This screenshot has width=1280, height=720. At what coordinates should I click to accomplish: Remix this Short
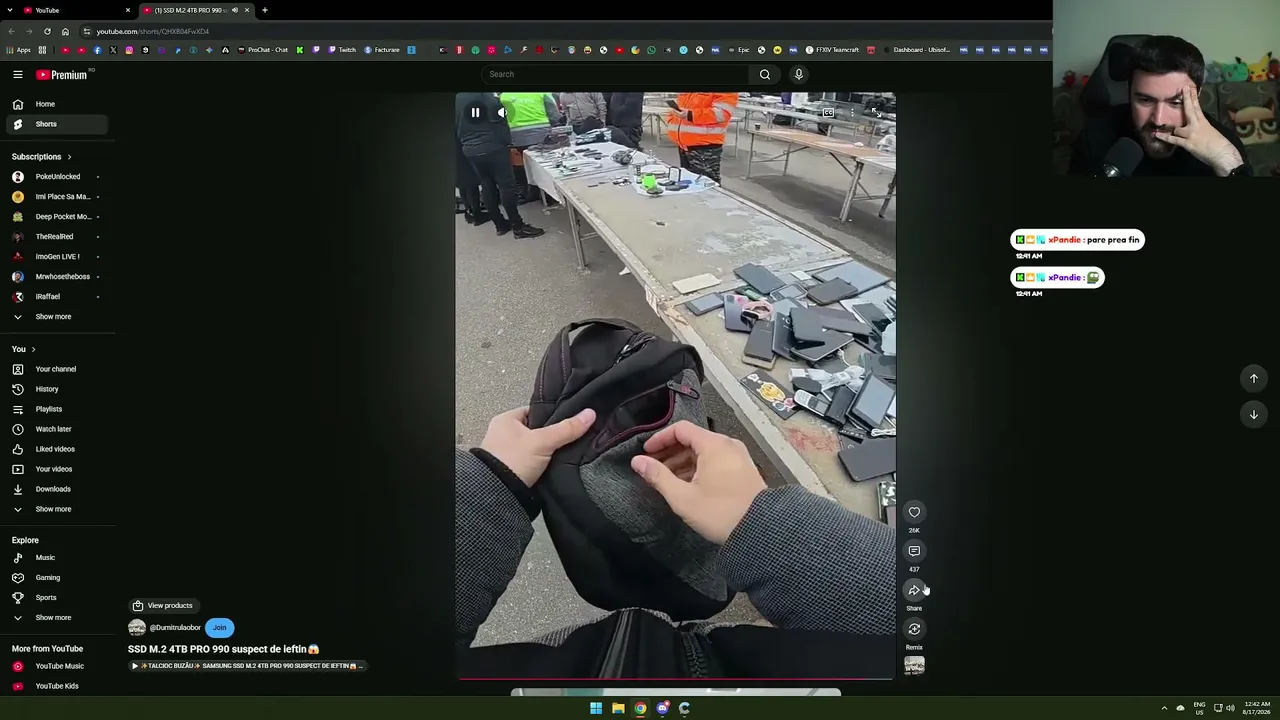(x=914, y=629)
